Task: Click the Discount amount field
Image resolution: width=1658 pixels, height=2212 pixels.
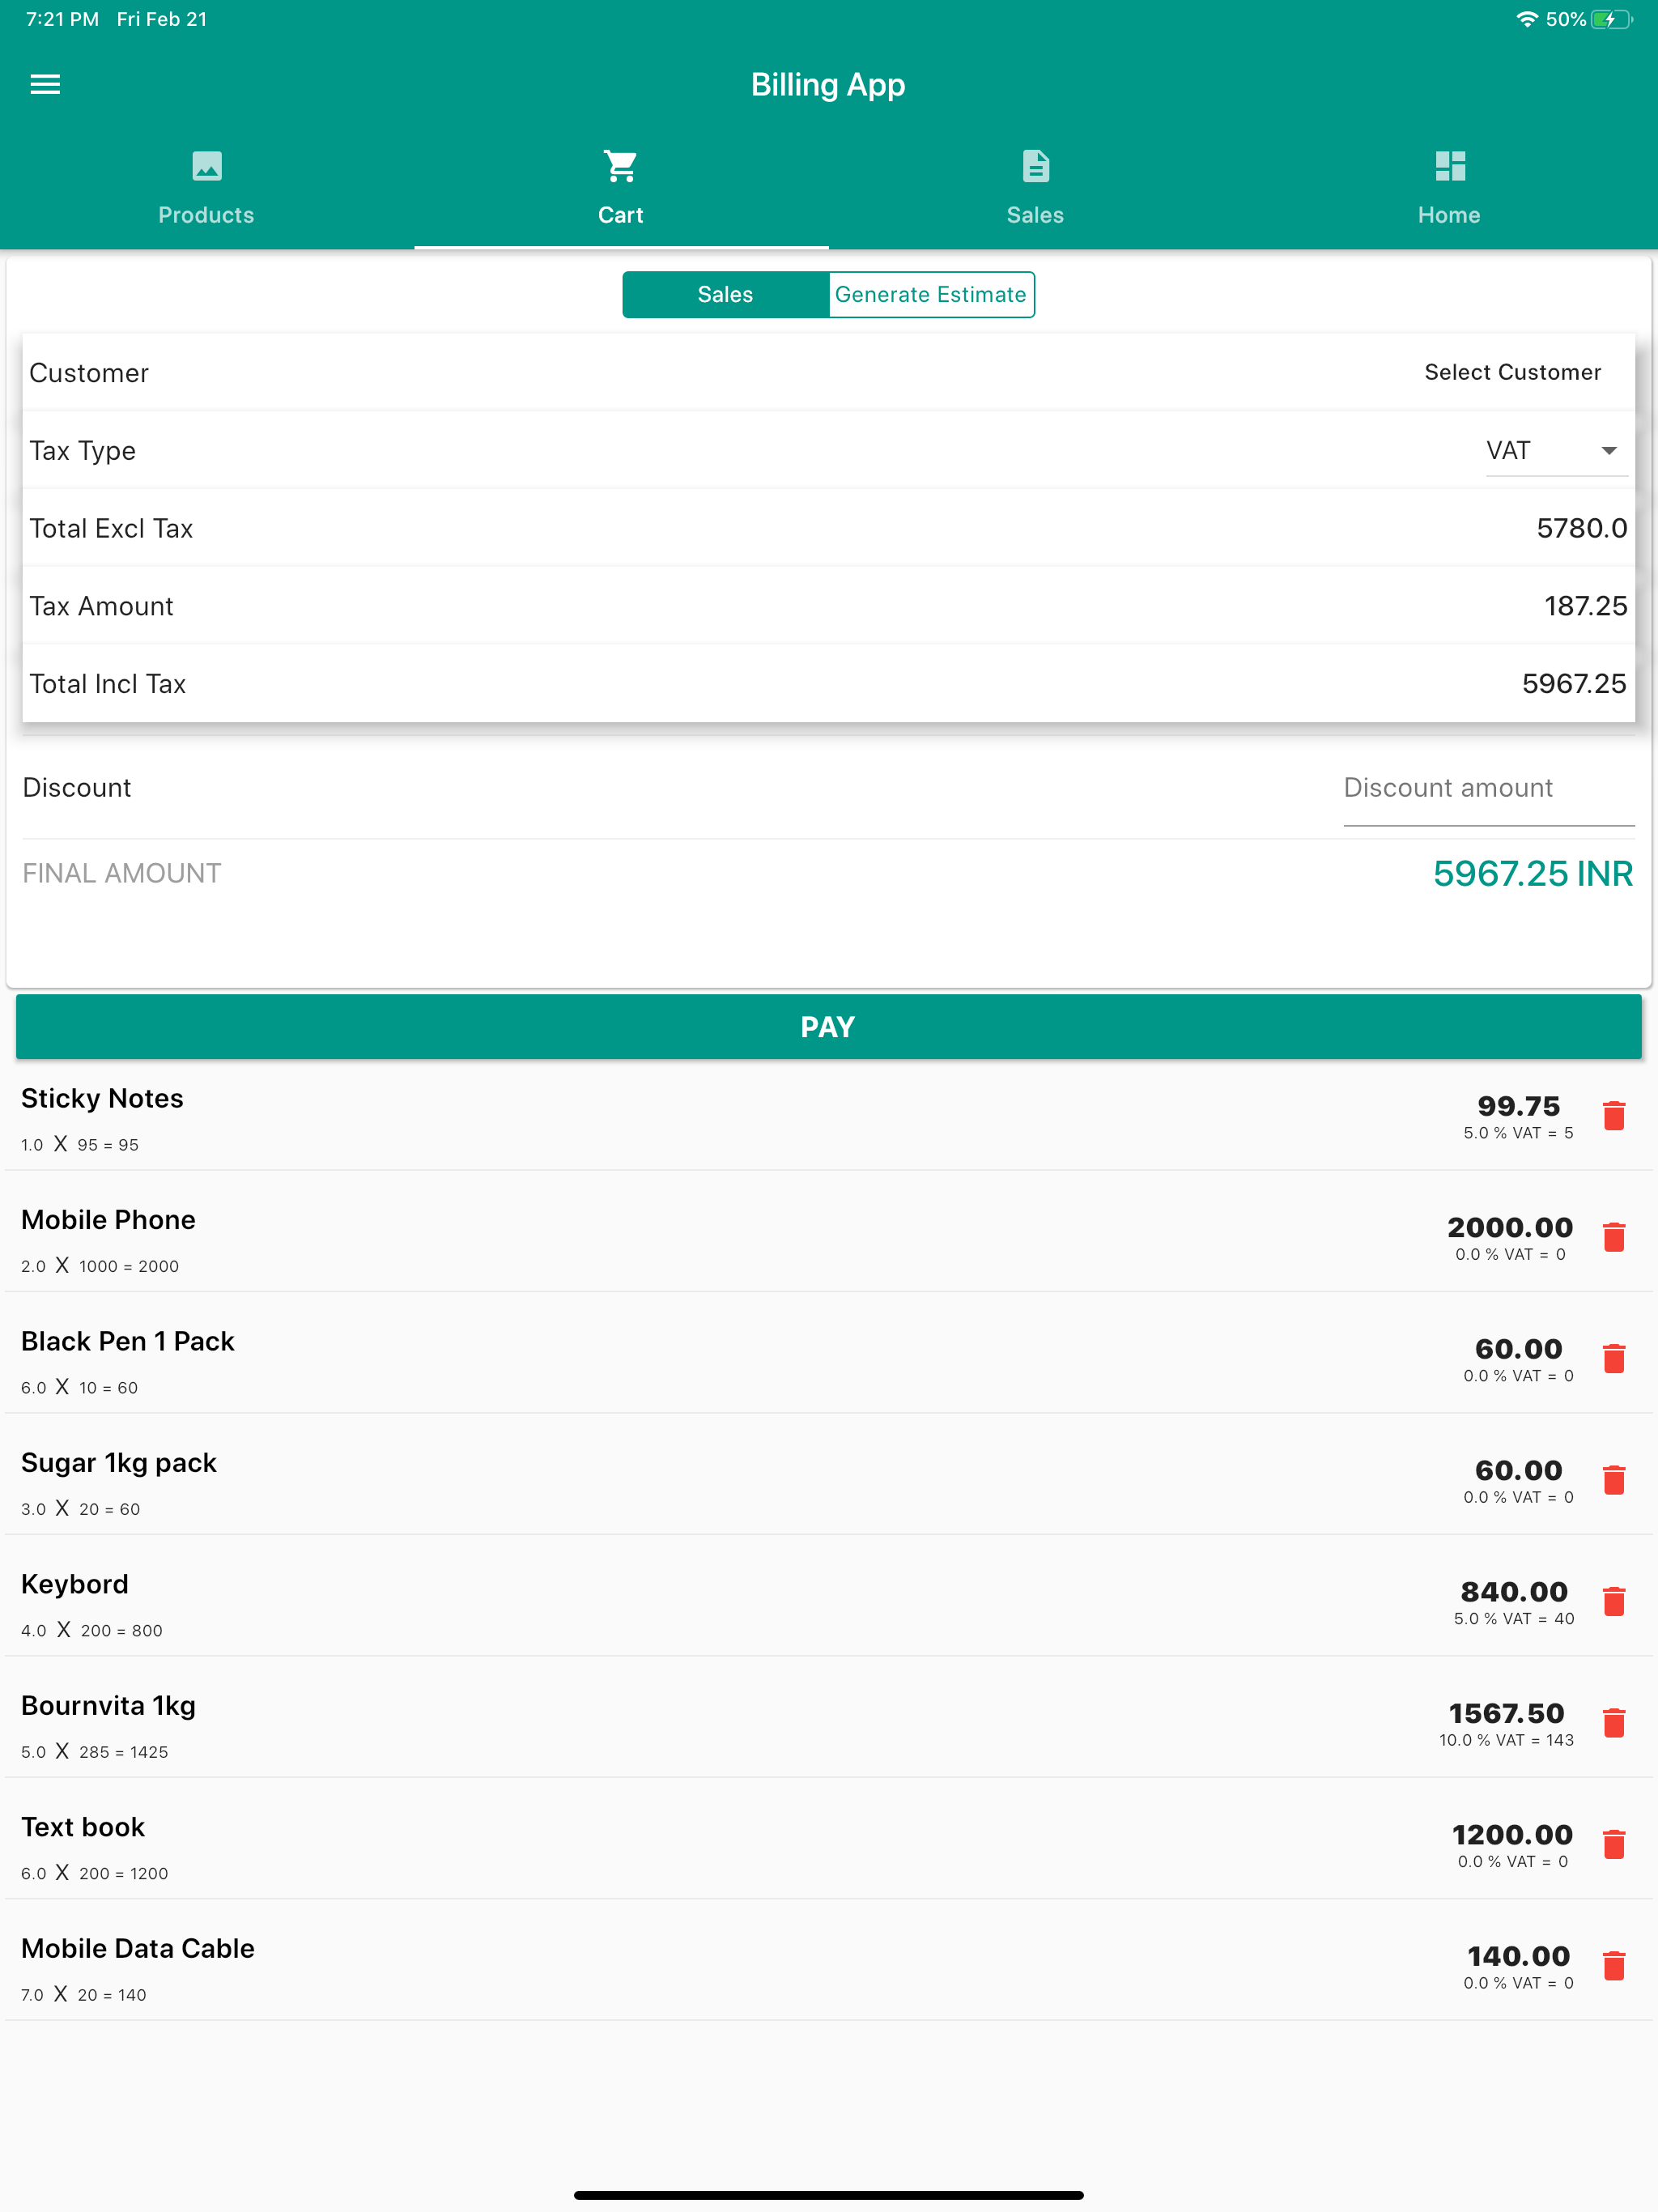Action: point(1488,789)
